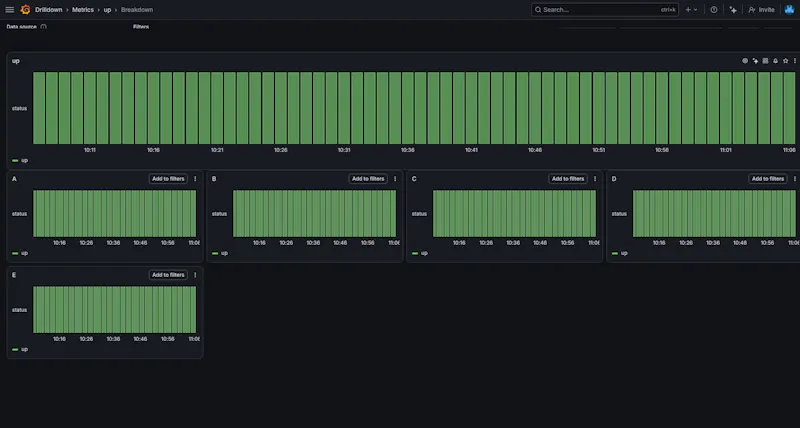Image resolution: width=800 pixels, height=428 pixels.
Task: Click panel C title
Action: pos(414,179)
